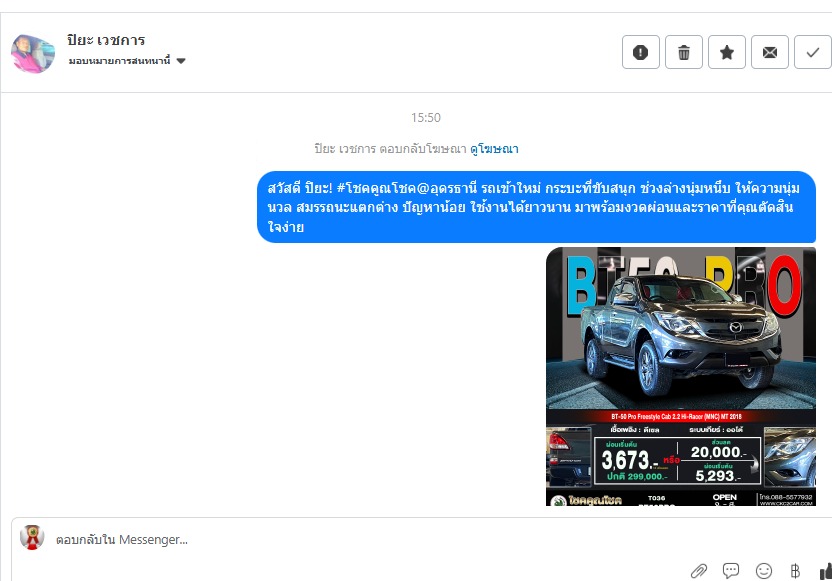Screen dimensions: 832x581
Task: Click the 15:50 timestamp
Action: click(x=426, y=117)
